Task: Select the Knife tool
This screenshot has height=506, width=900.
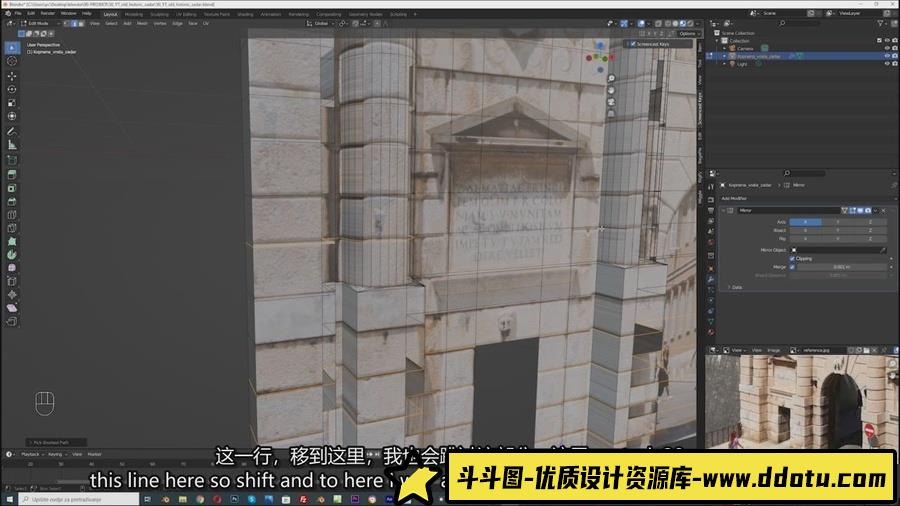Action: pos(11,228)
